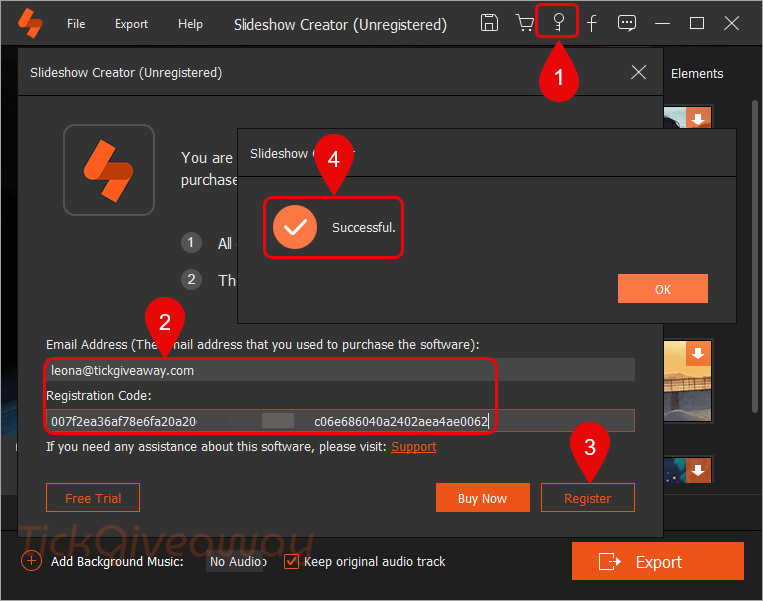763x601 pixels.
Task: Open the shopping cart purchase icon
Action: click(x=525, y=23)
